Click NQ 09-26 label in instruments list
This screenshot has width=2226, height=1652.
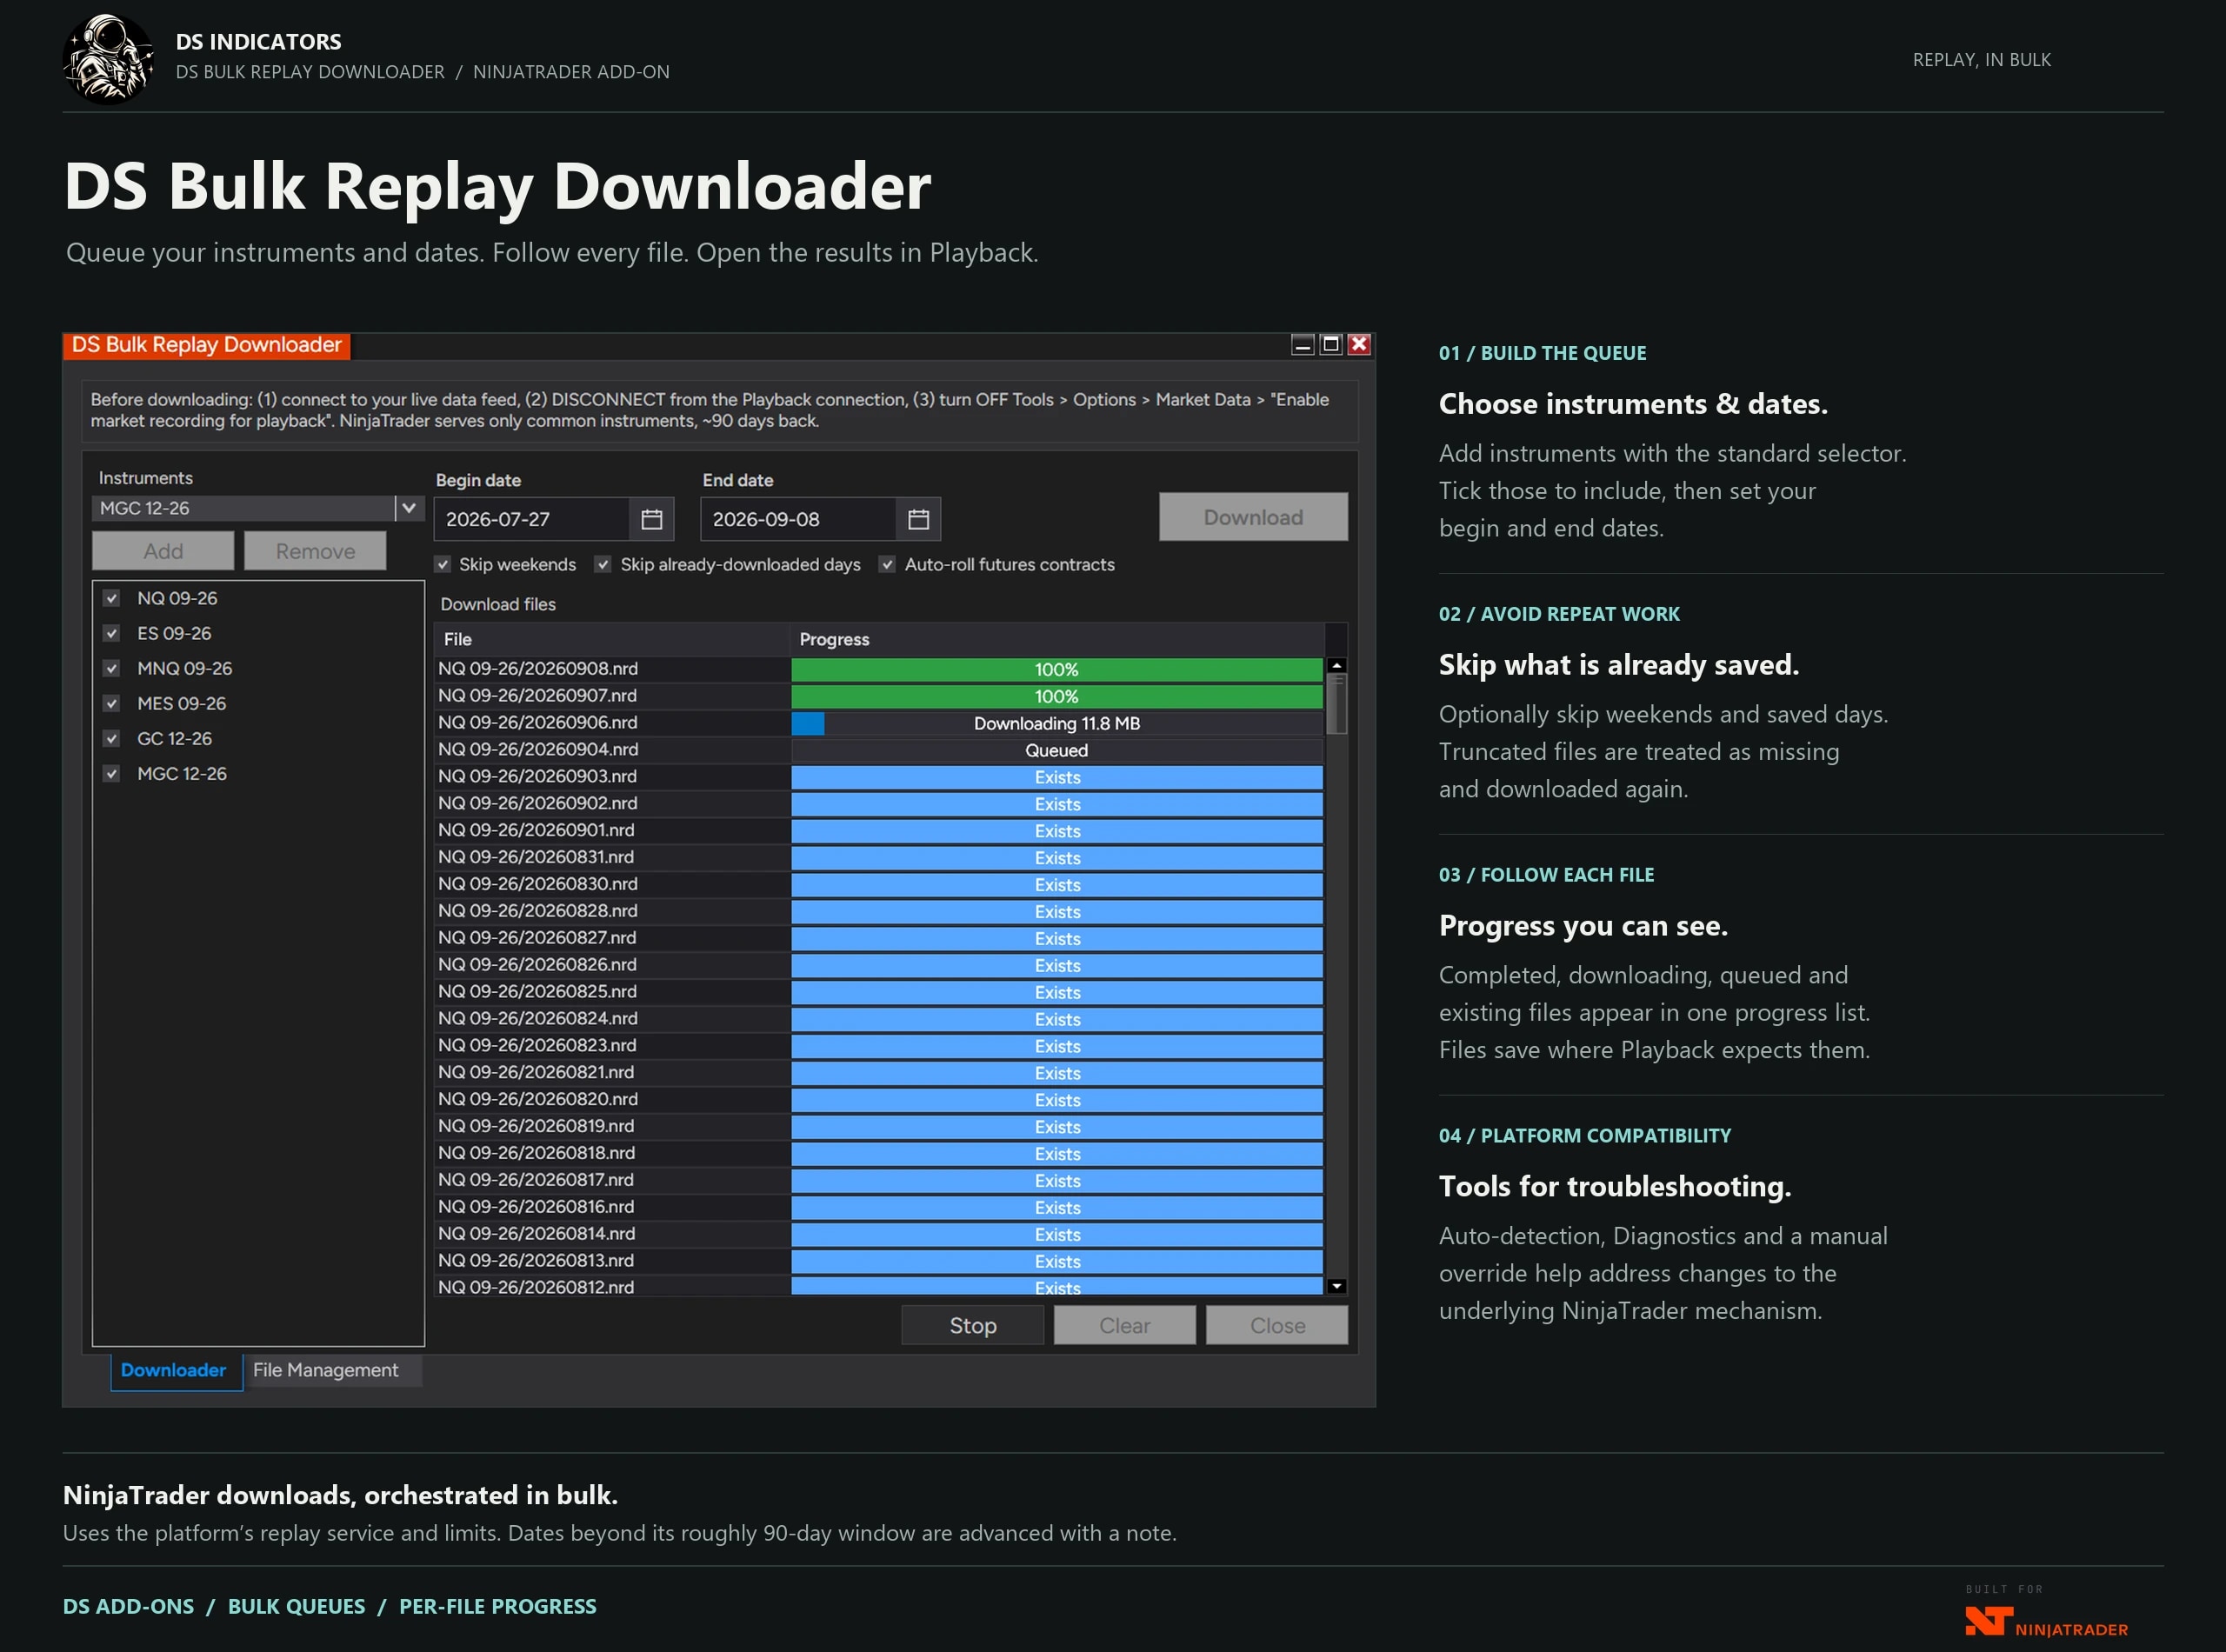pyautogui.click(x=177, y=598)
